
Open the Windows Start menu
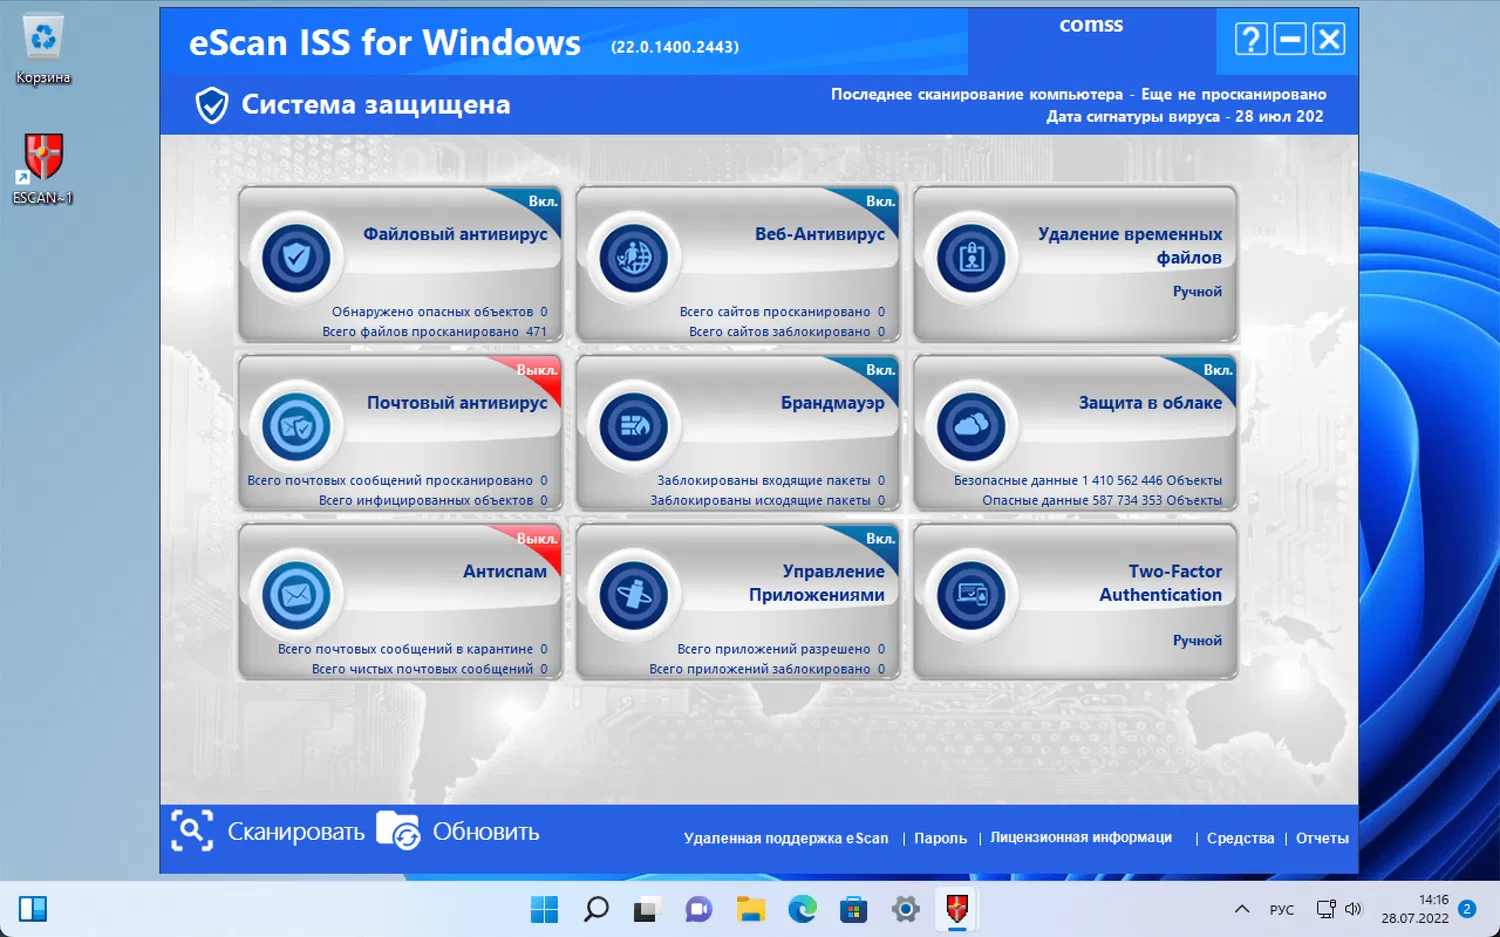544,909
